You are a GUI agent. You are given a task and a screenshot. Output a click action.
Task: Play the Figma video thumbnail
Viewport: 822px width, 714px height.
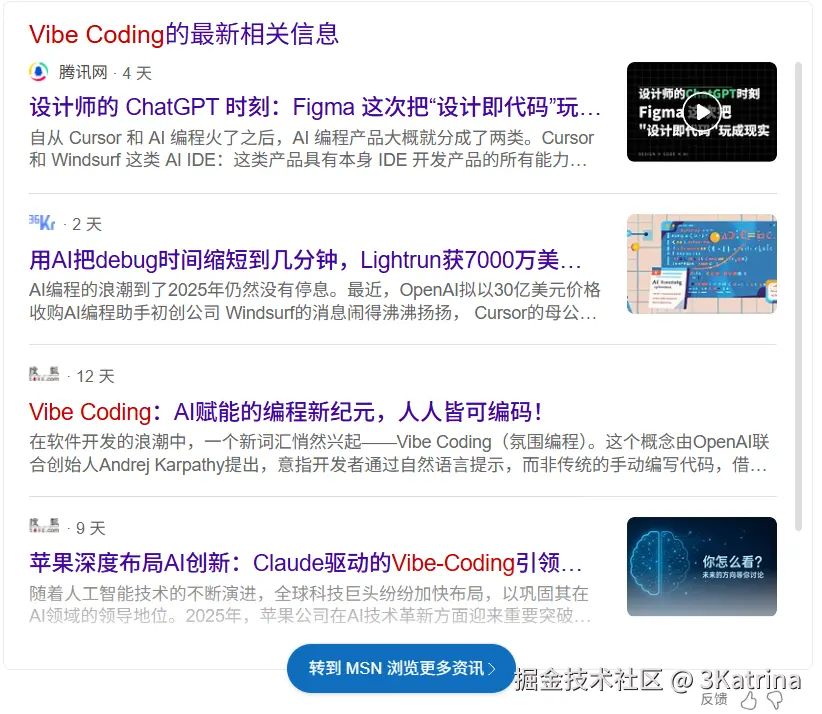click(x=701, y=112)
